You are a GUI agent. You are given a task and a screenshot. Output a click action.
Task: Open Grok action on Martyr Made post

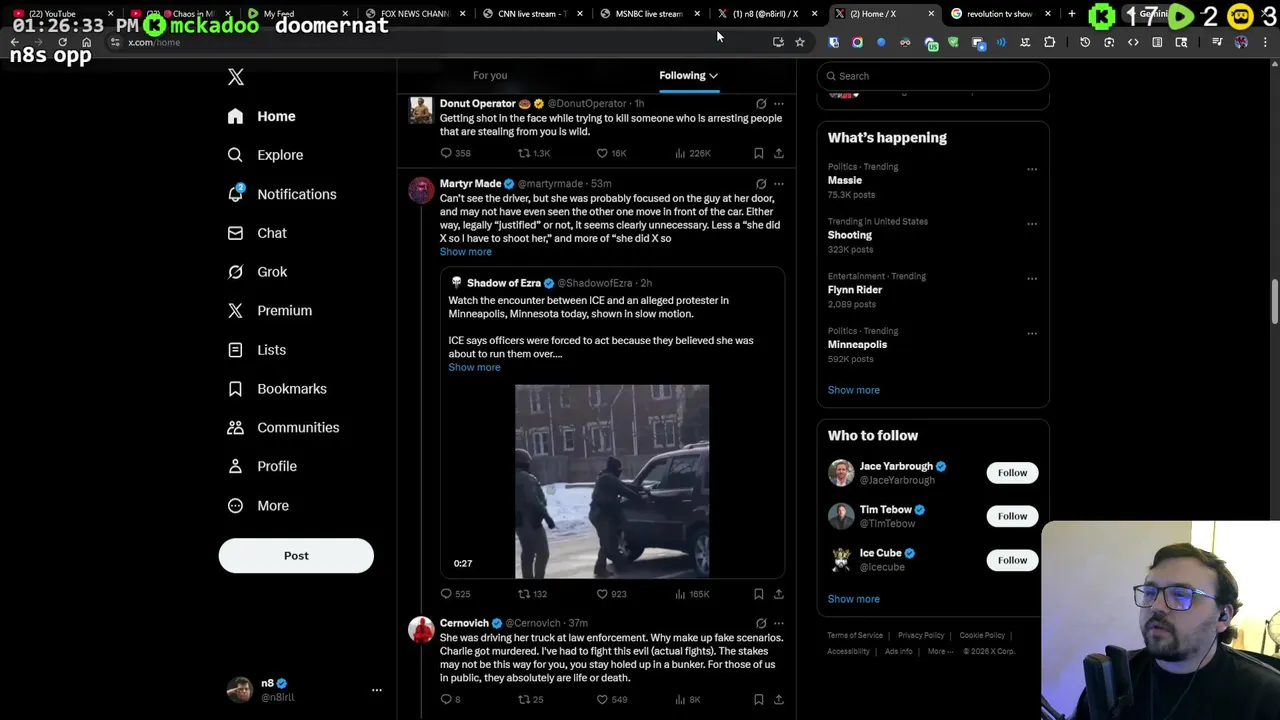pos(761,184)
